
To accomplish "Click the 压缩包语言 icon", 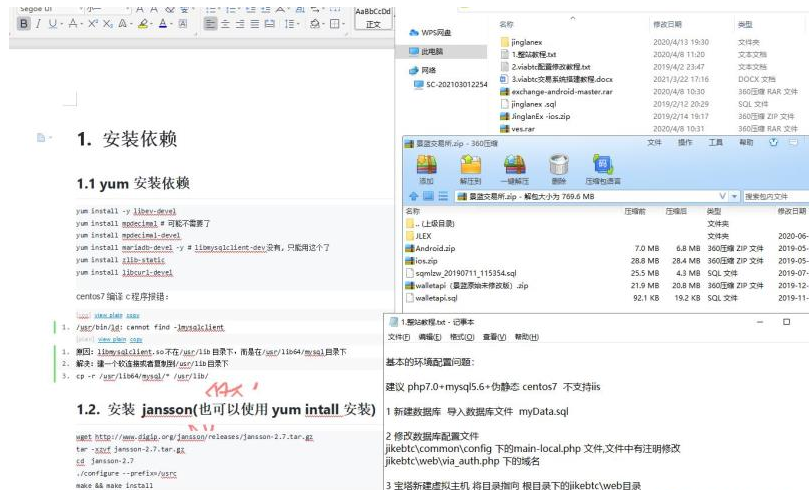I will pos(602,167).
